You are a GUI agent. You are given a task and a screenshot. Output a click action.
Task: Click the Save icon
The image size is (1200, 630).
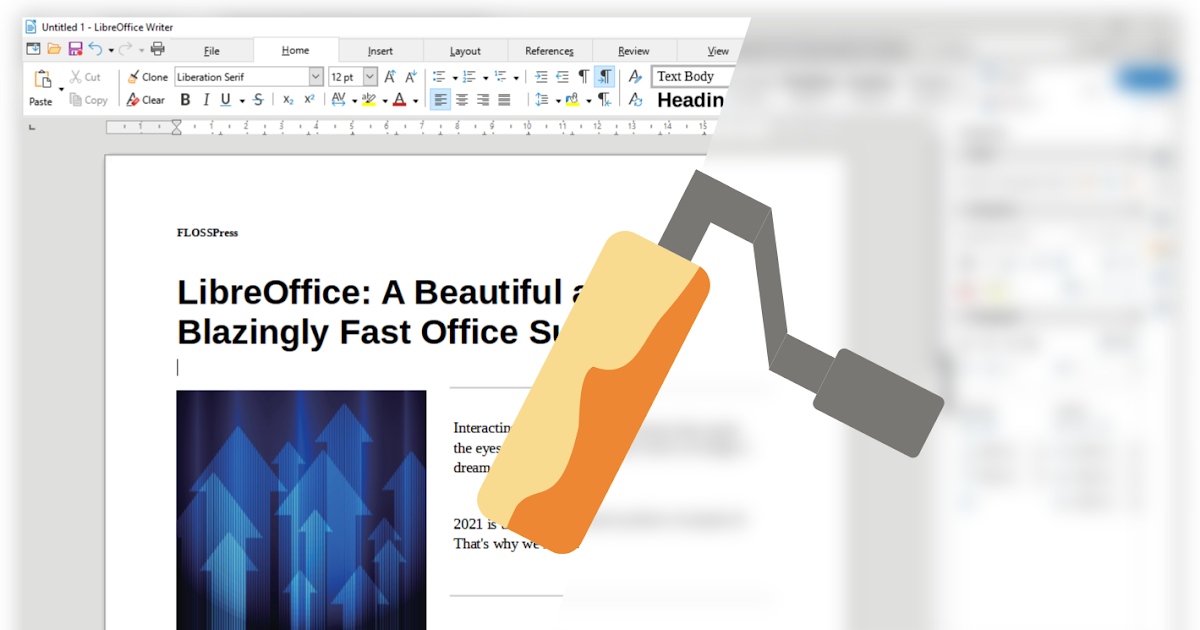click(x=75, y=47)
